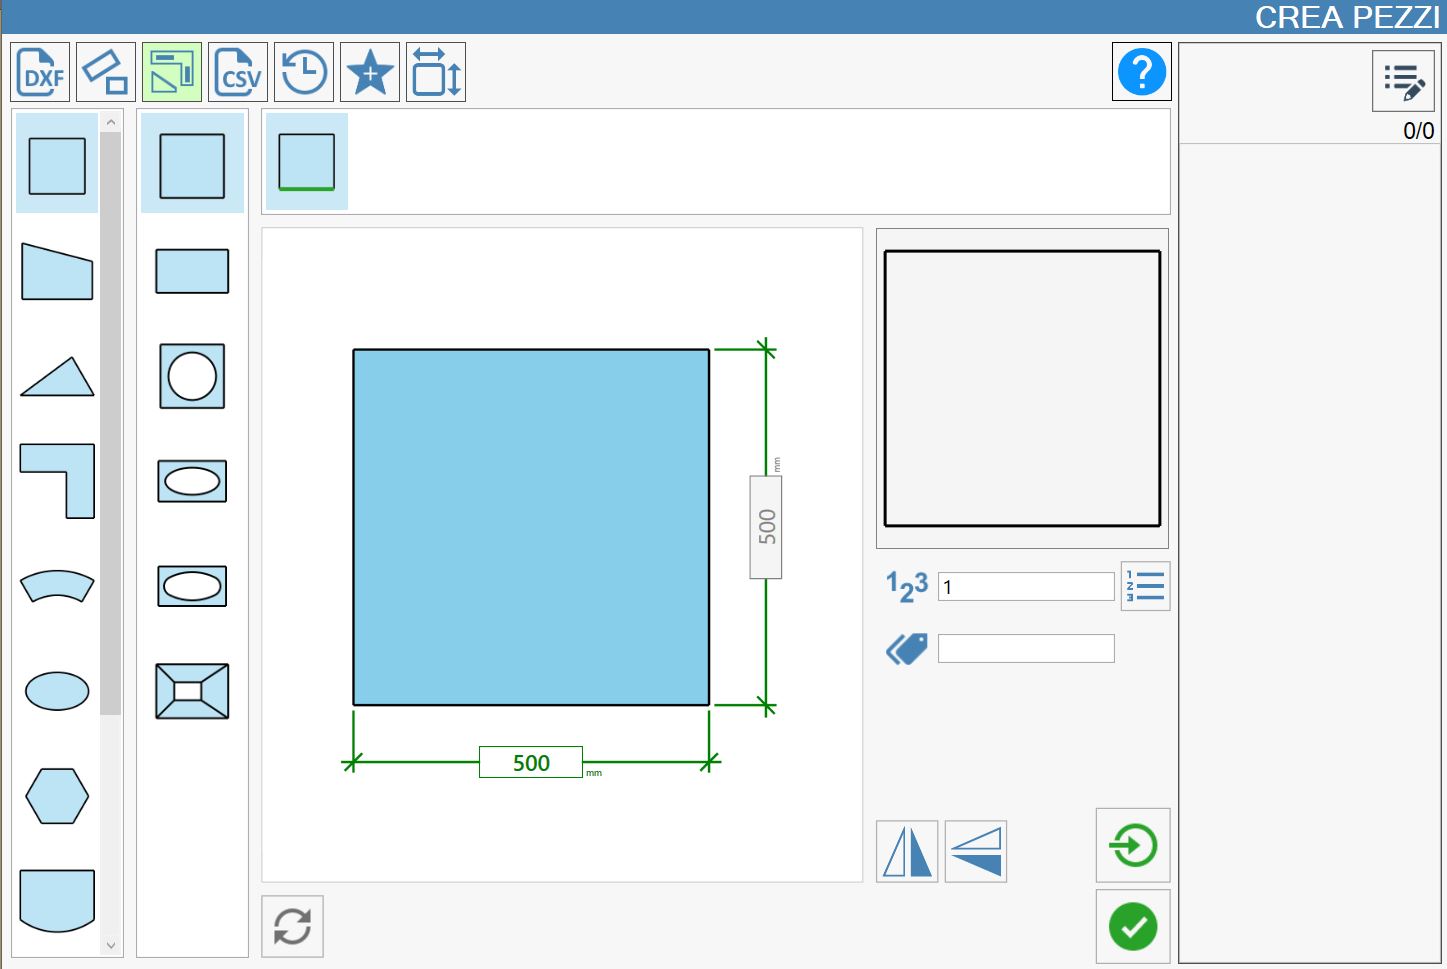Viewport: 1447px width, 969px height.
Task: Click the label tag input field
Action: click(x=1026, y=648)
